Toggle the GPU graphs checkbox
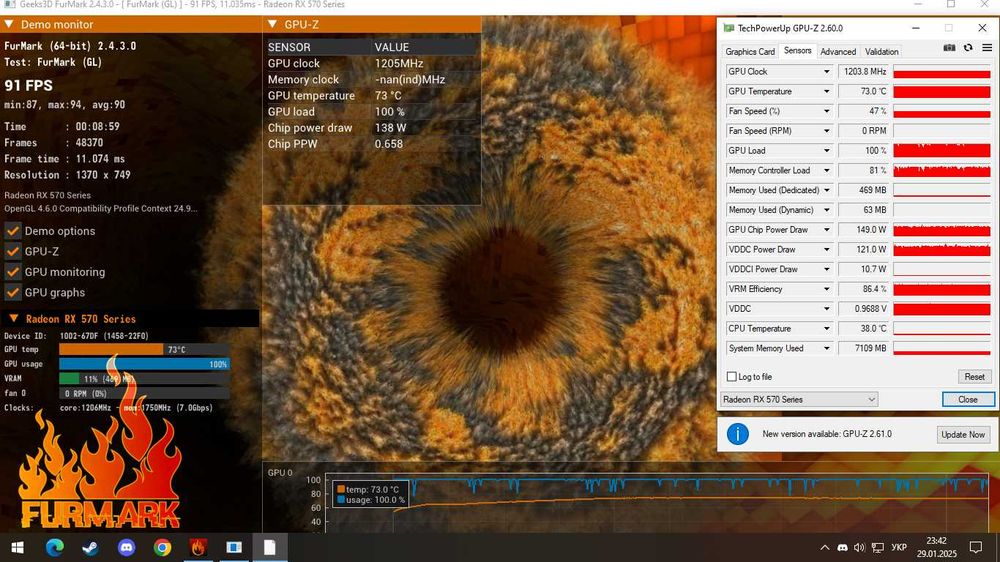1000x562 pixels. (13, 292)
